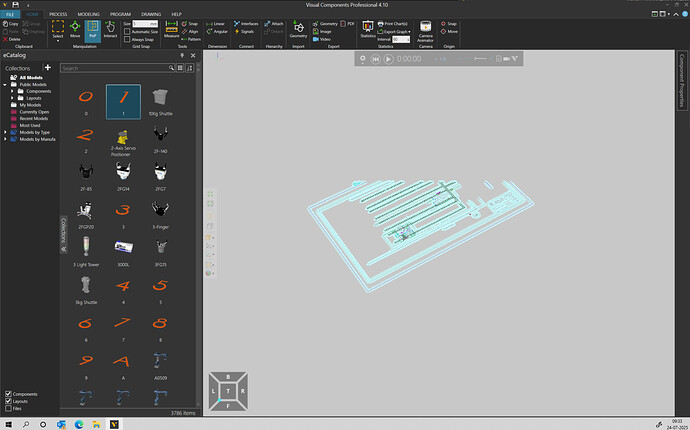Show Signals in Connect group
690x430 pixels.
click(x=244, y=32)
